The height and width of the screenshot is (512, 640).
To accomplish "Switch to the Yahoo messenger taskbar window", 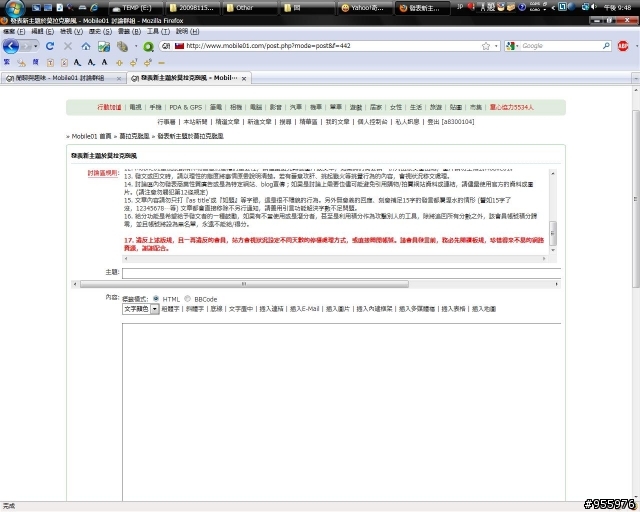I will [x=365, y=8].
